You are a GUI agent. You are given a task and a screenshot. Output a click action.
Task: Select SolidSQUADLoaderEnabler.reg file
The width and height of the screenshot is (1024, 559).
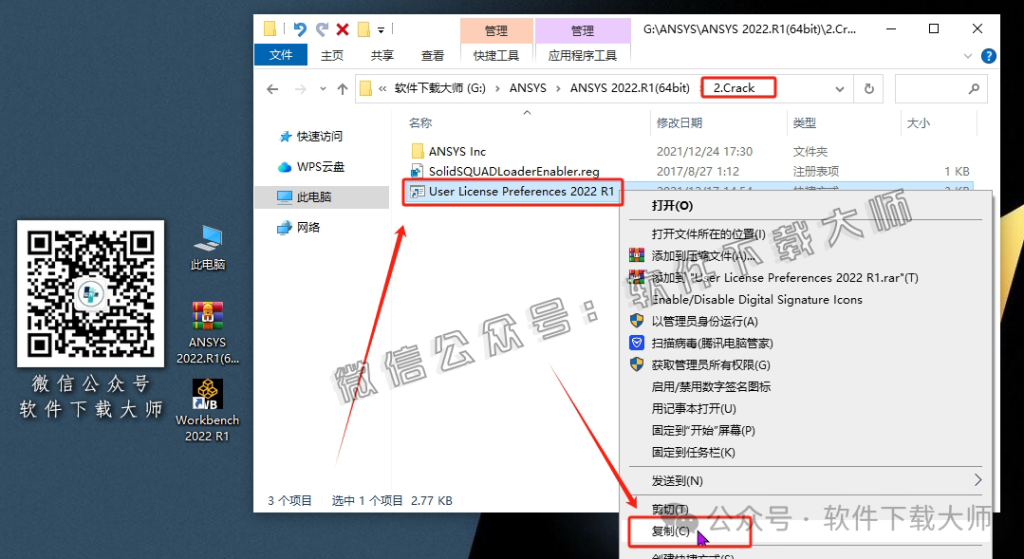coord(514,171)
